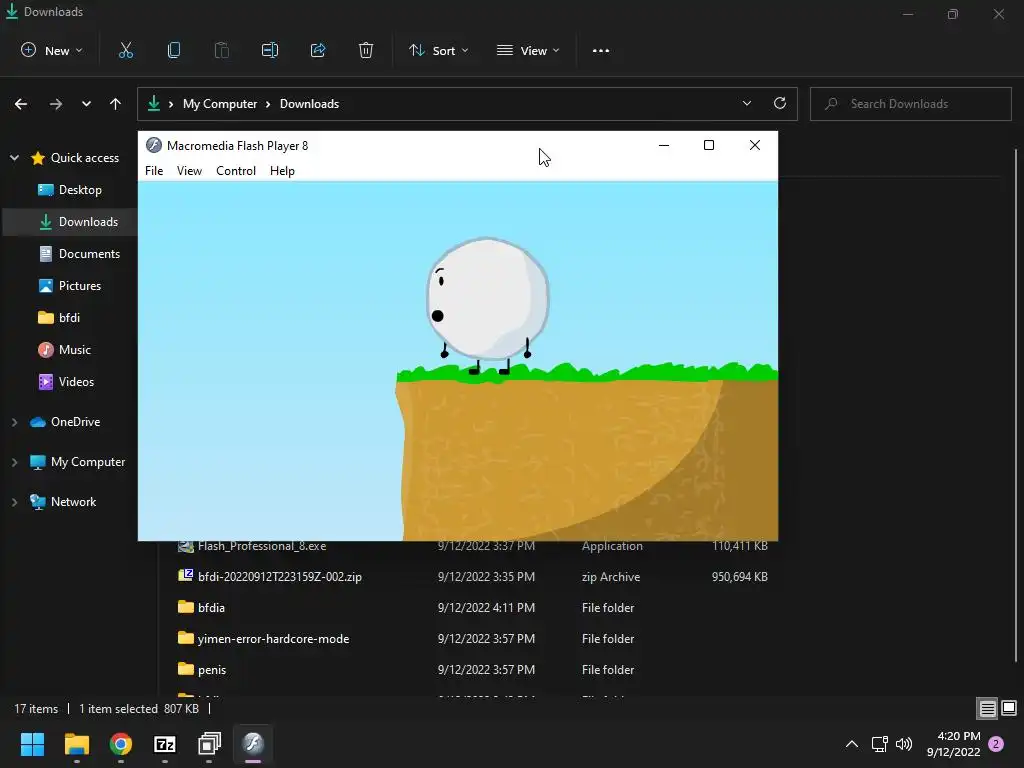1024x768 pixels.
Task: Refresh the Downloads folder view
Action: 780,103
